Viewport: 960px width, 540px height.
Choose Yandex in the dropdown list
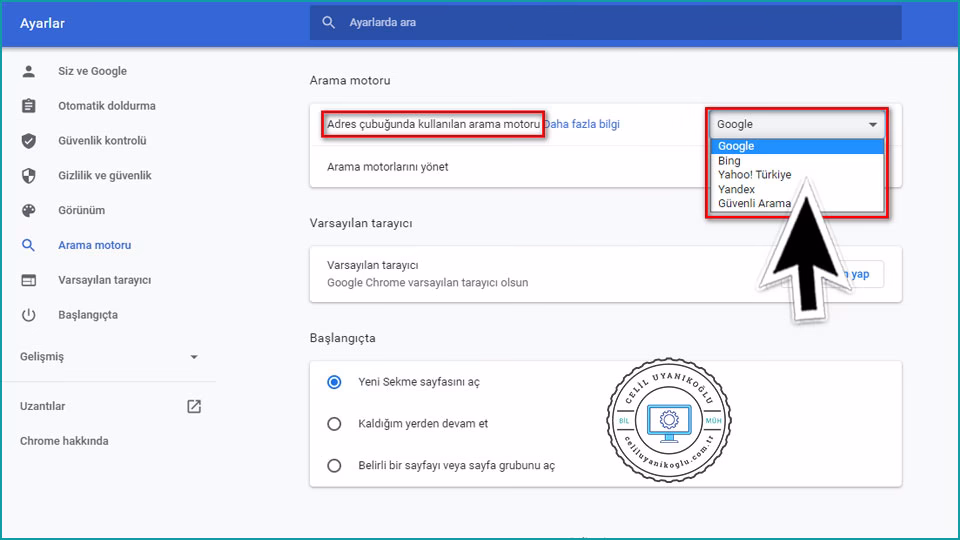point(797,190)
